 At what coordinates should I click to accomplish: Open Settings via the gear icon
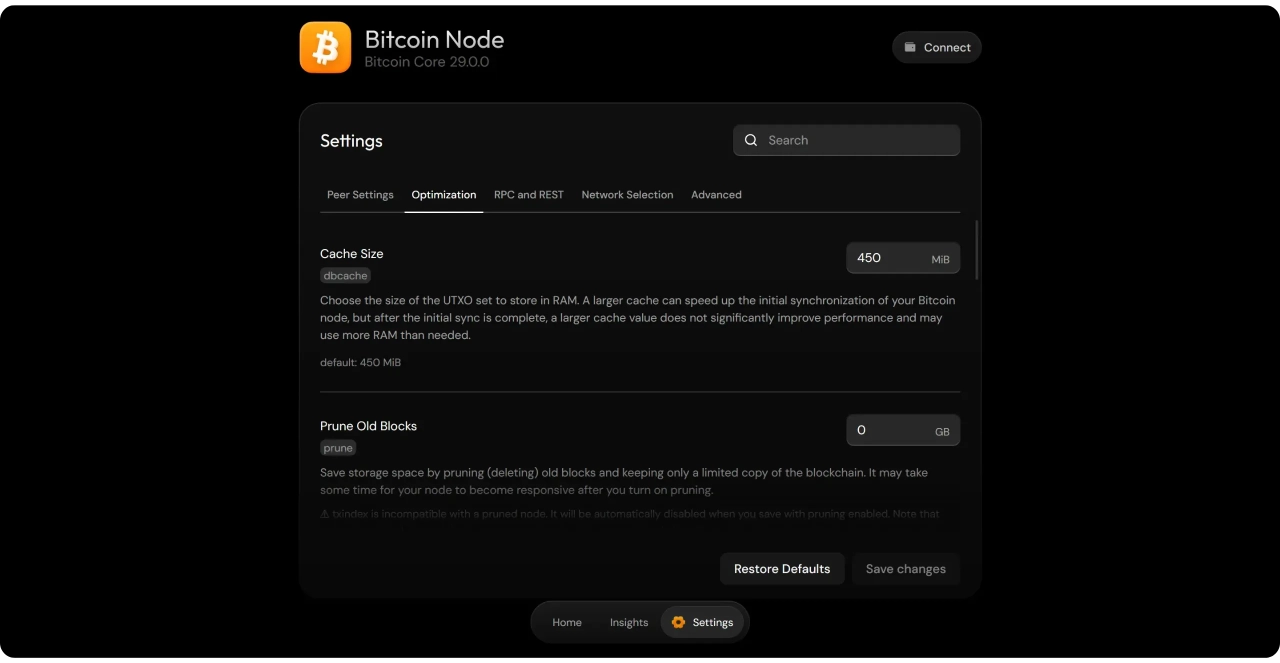pyautogui.click(x=679, y=622)
